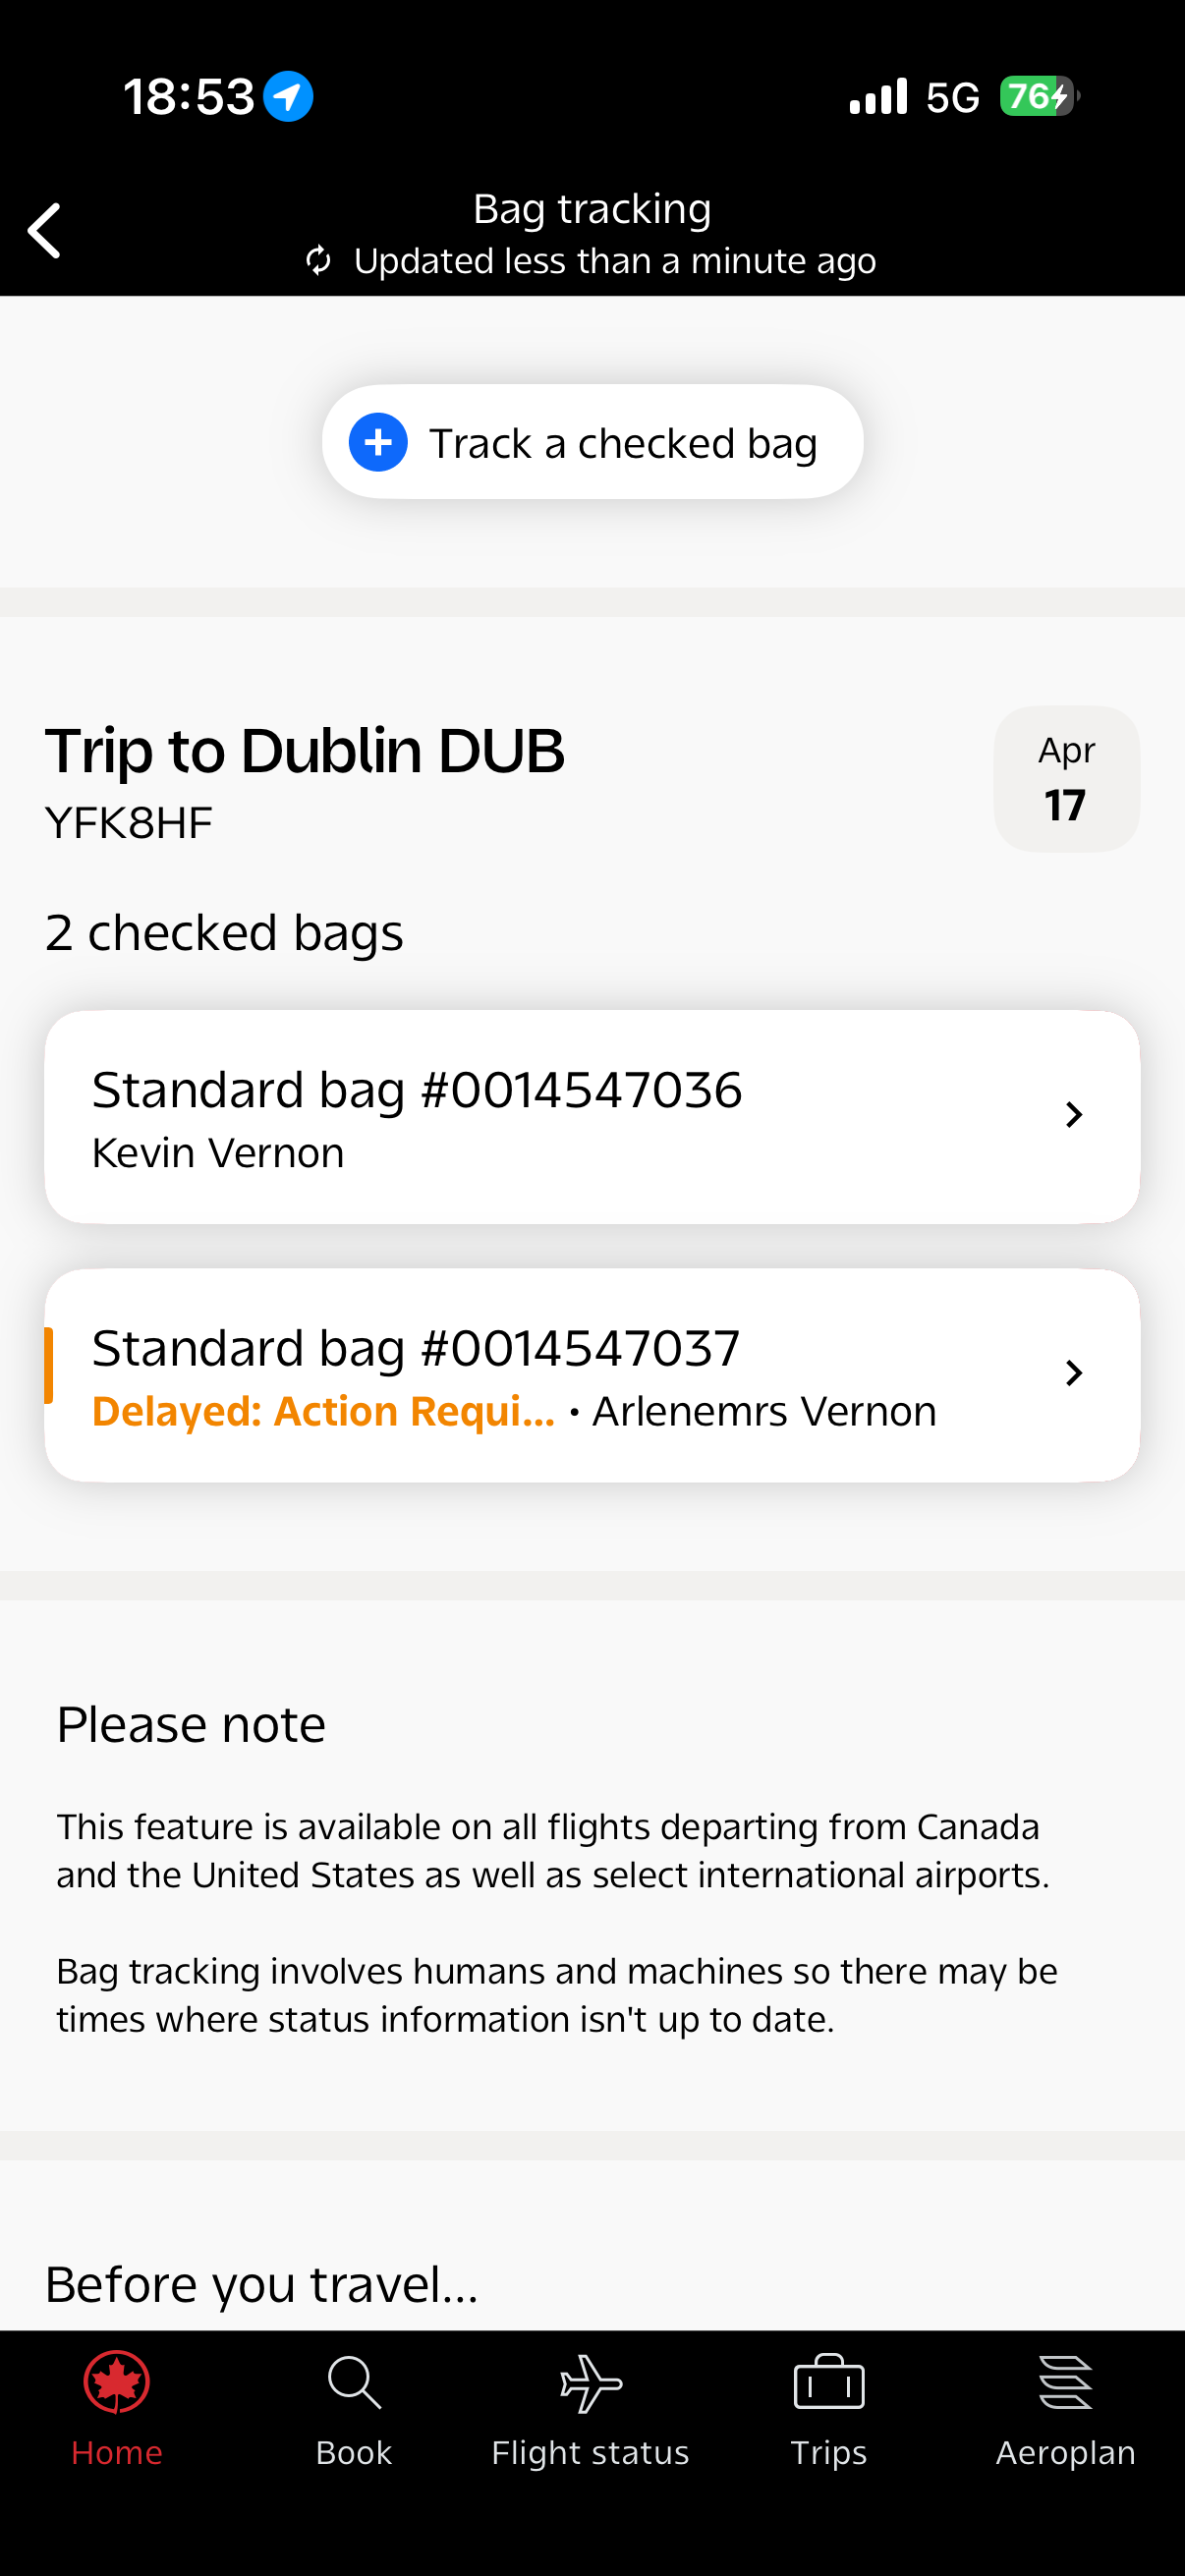Tap the location arrow in status bar
1185x2576 pixels.
(288, 97)
